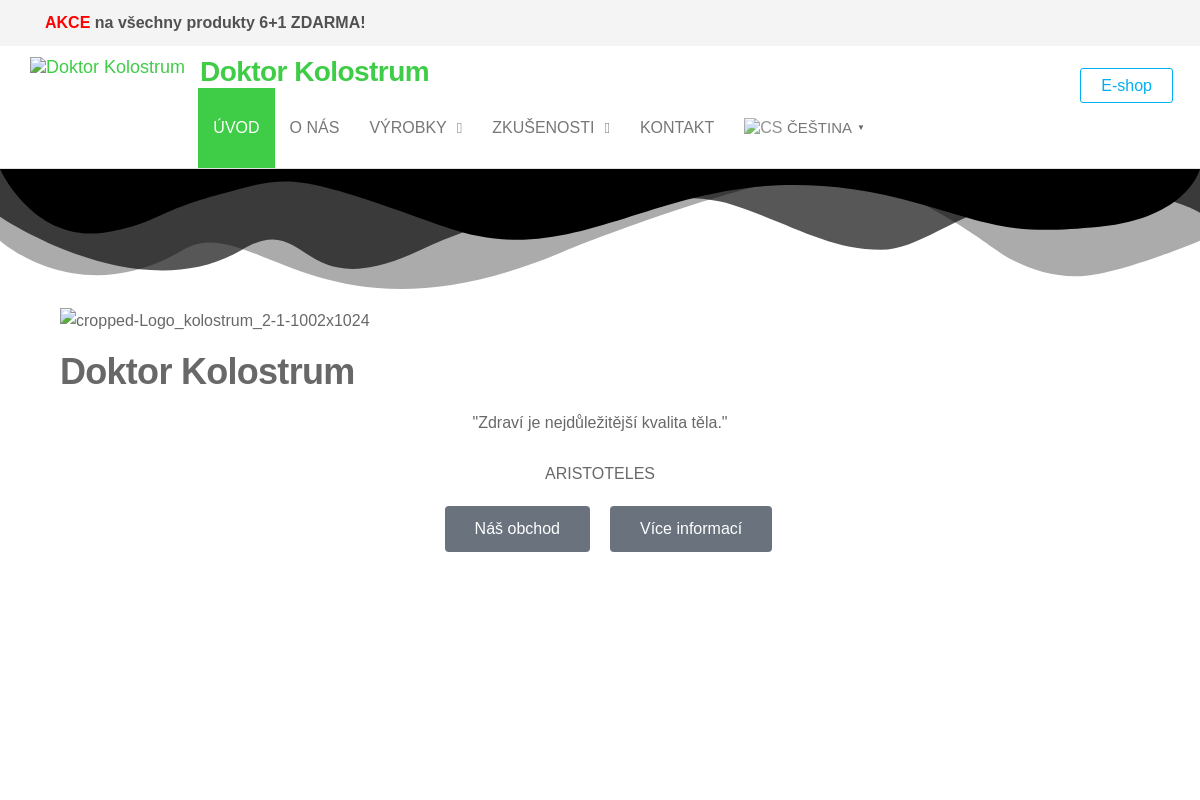Open the ZKUŠENOSTI menu
Image resolution: width=1200 pixels, height=800 pixels.
(543, 128)
